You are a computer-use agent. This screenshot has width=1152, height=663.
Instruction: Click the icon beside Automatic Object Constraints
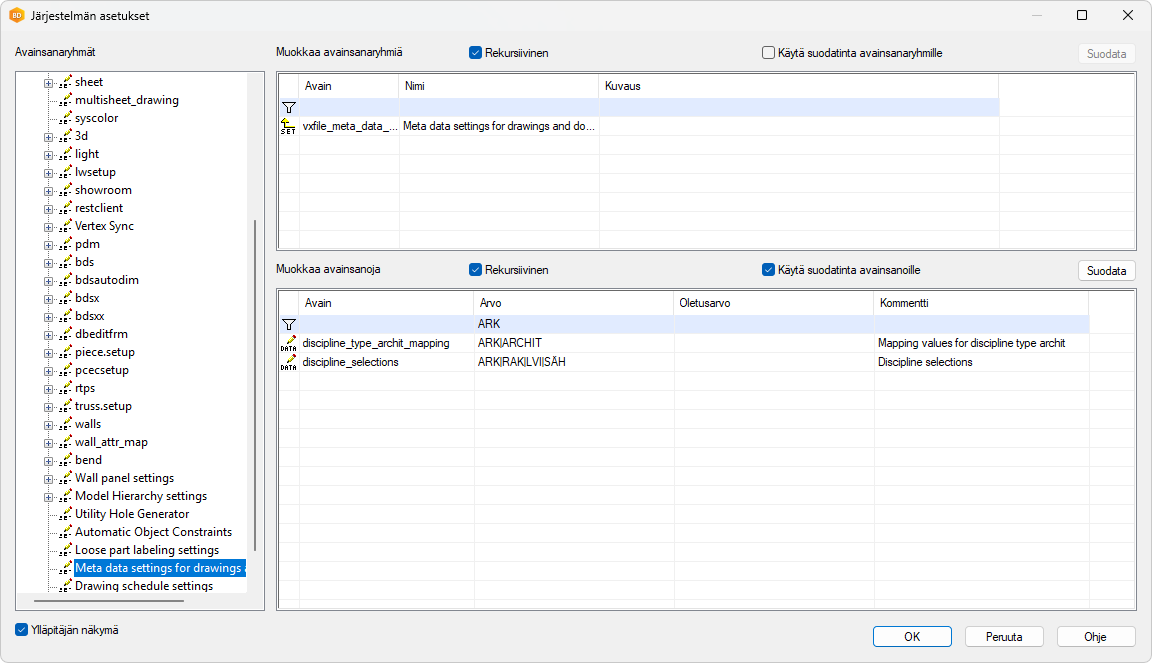65,532
